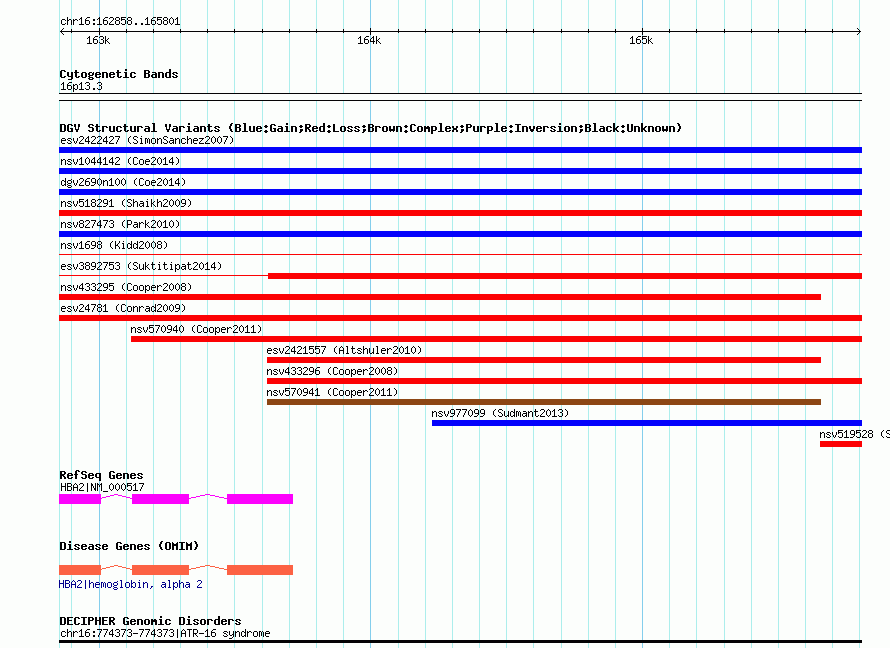Select the nsv977099 (Sudmant2013) blue bar
Screen dimensions: 890x648
[647, 423]
